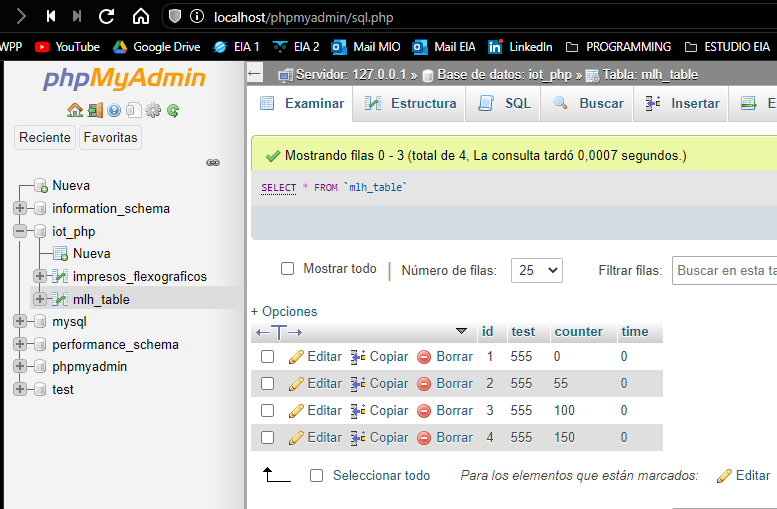Click the shield security icon in address bar

(x=174, y=17)
